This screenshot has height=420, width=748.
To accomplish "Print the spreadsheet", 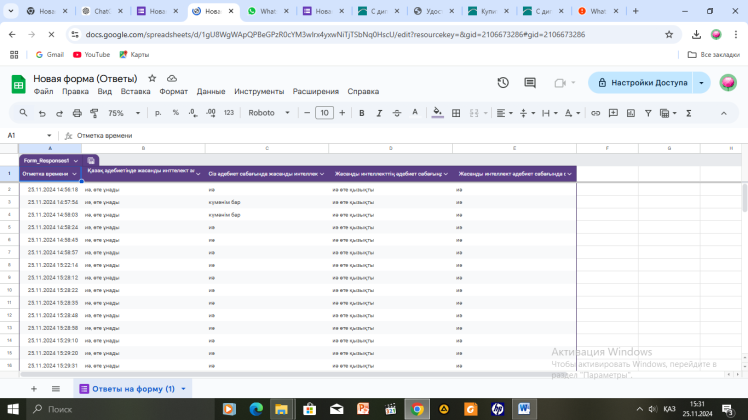I will 77,113.
